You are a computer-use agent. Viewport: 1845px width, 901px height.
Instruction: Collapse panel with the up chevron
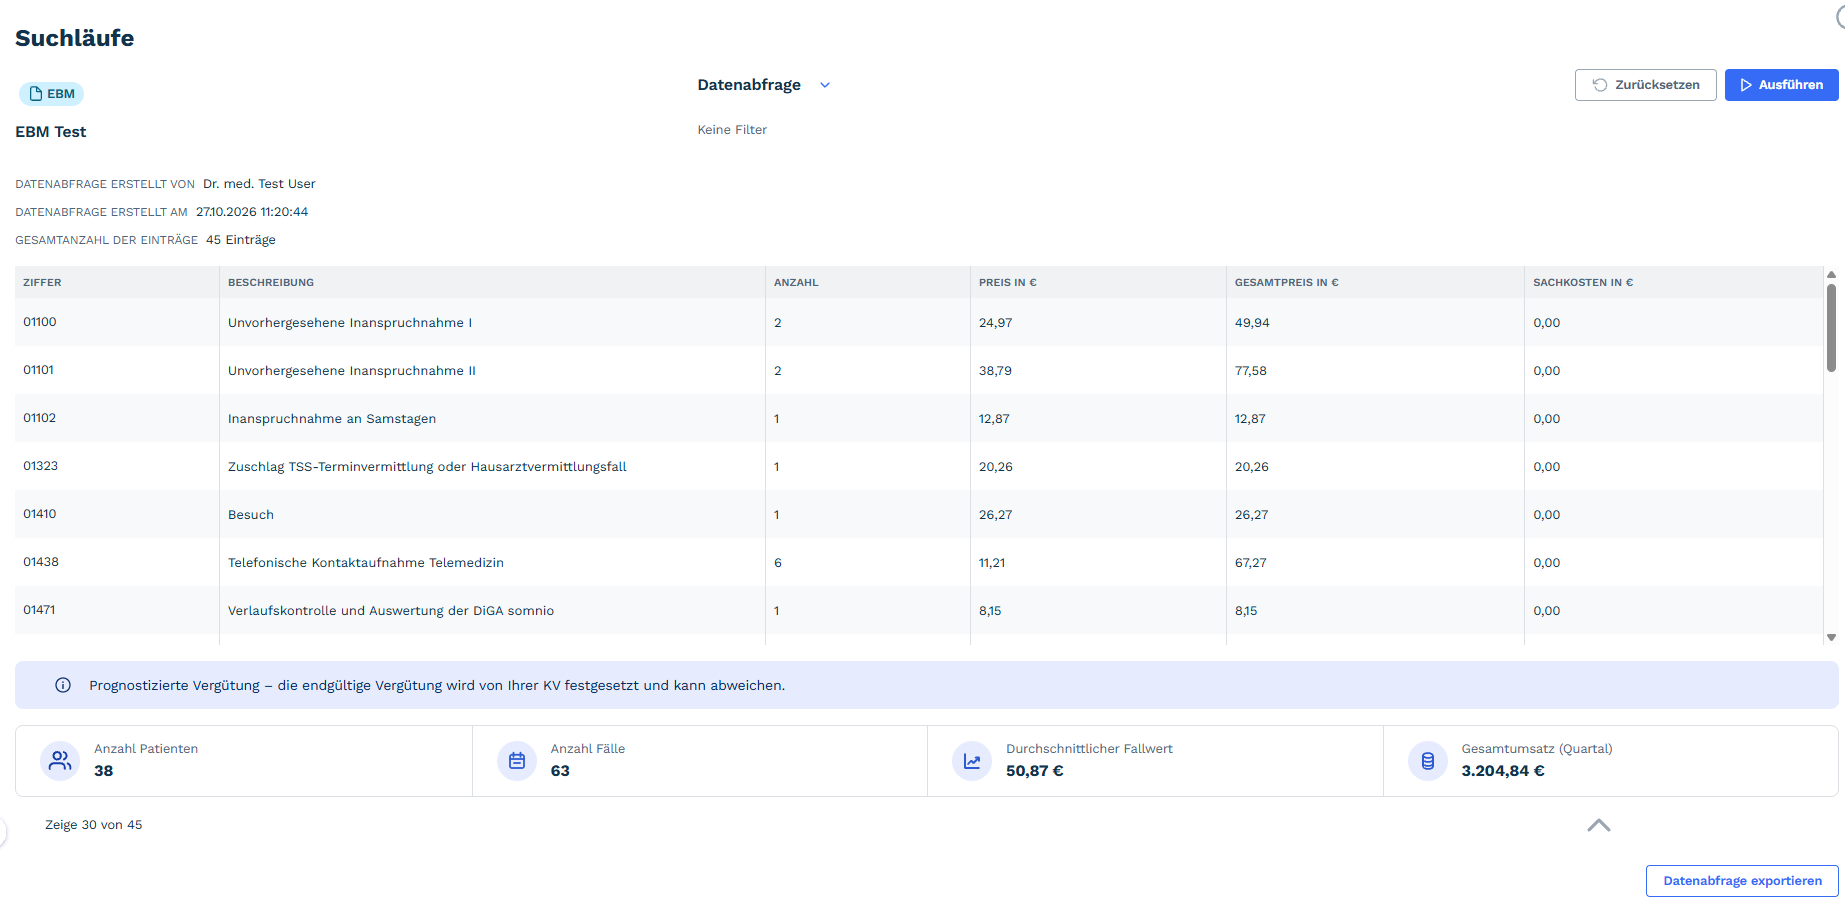pos(1599,825)
